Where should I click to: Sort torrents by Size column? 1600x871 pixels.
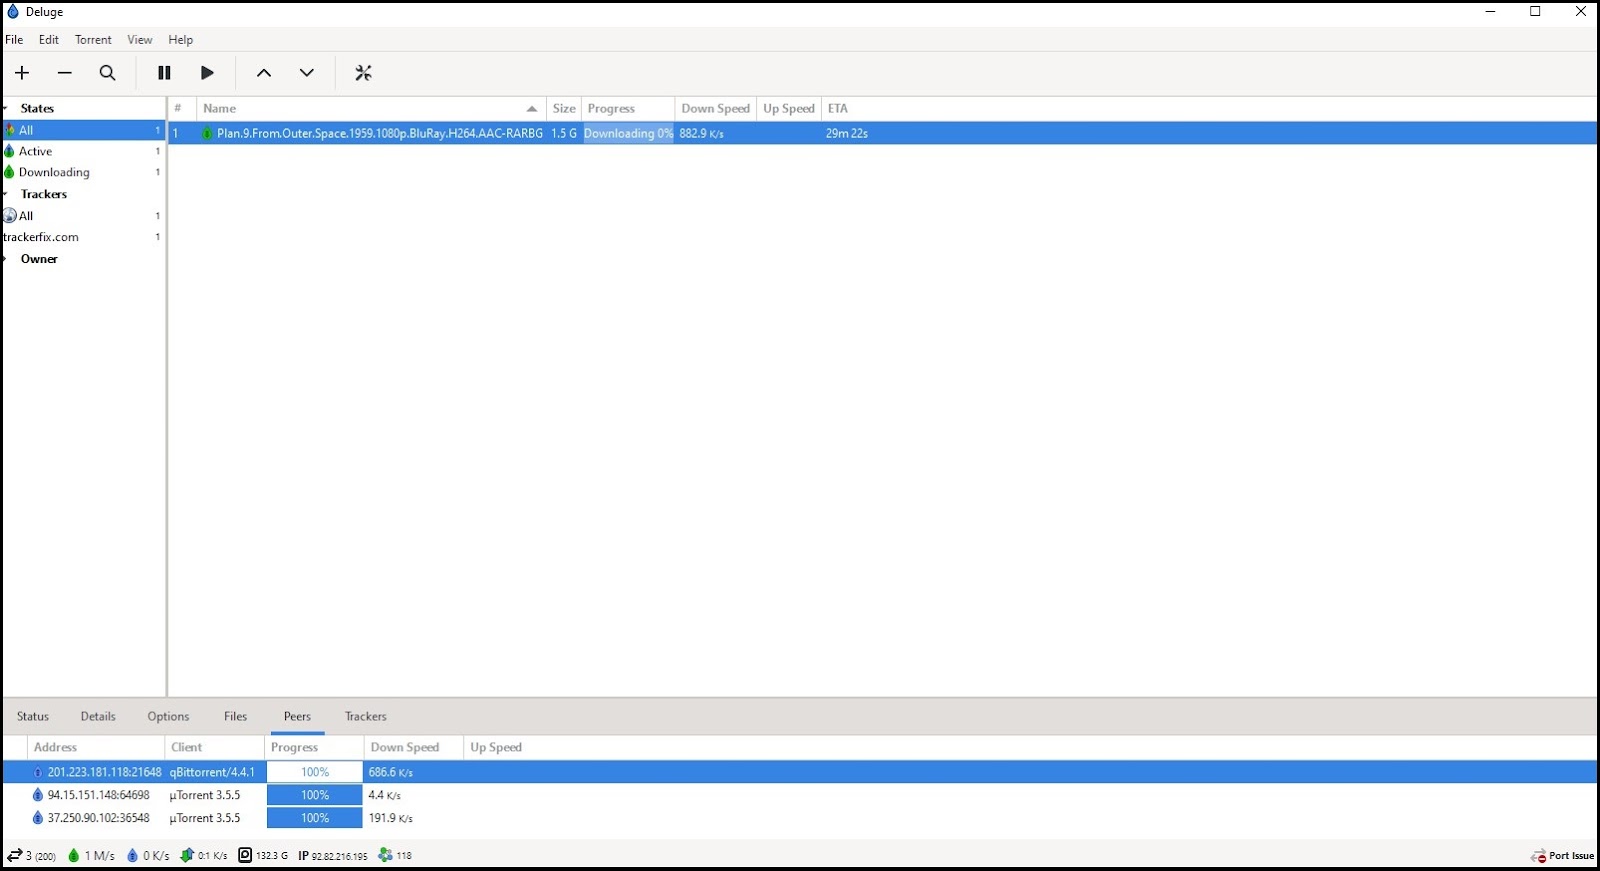tap(564, 109)
